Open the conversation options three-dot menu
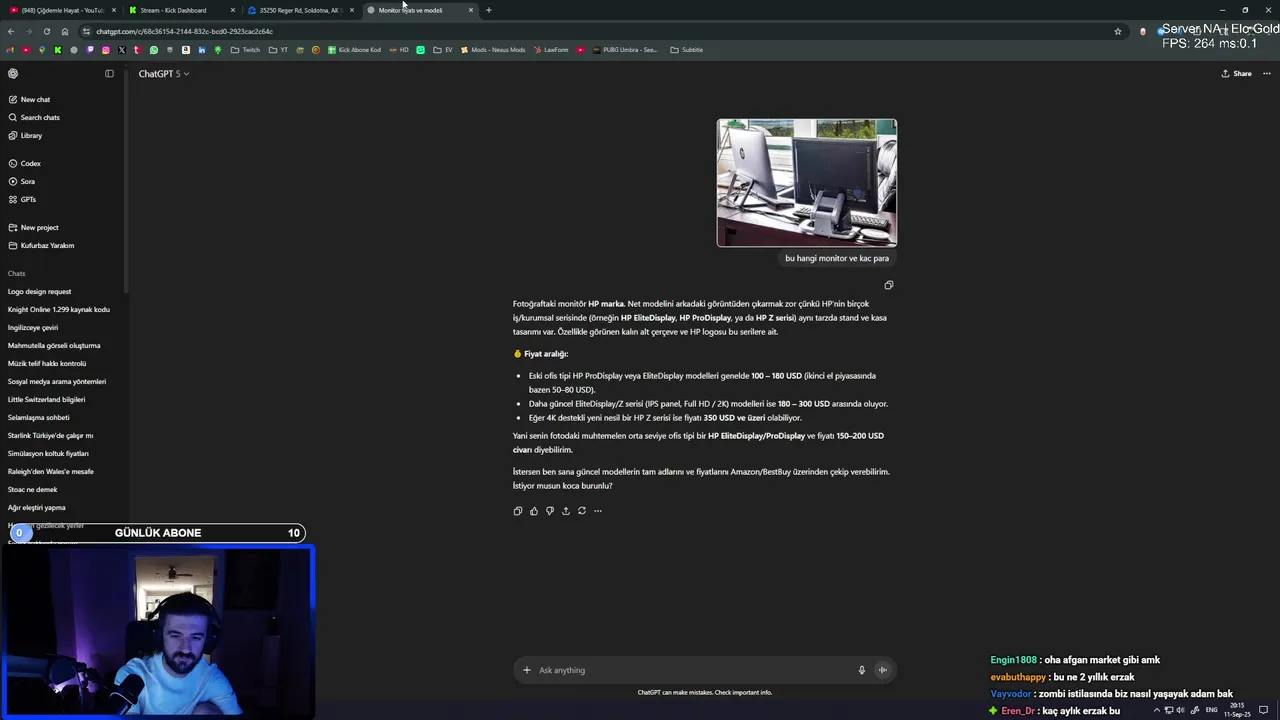This screenshot has width=1280, height=720. 1266,73
